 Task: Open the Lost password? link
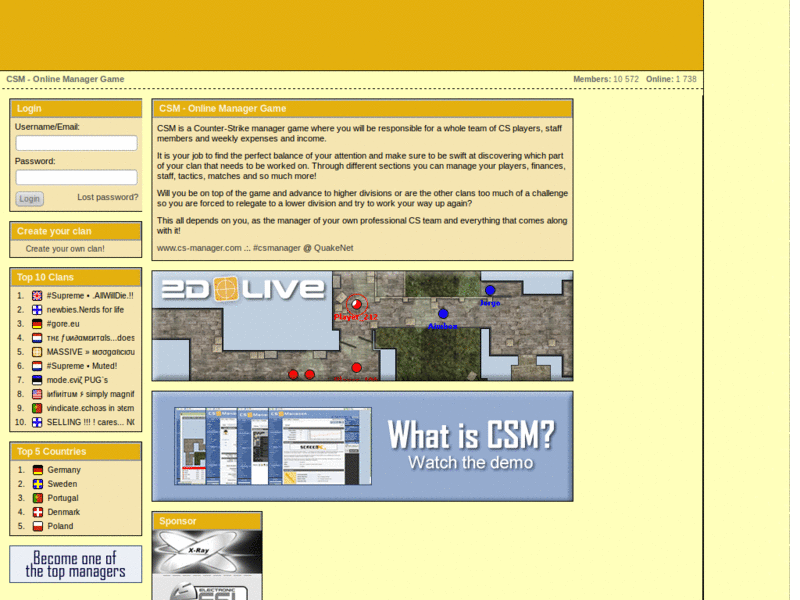(x=108, y=197)
